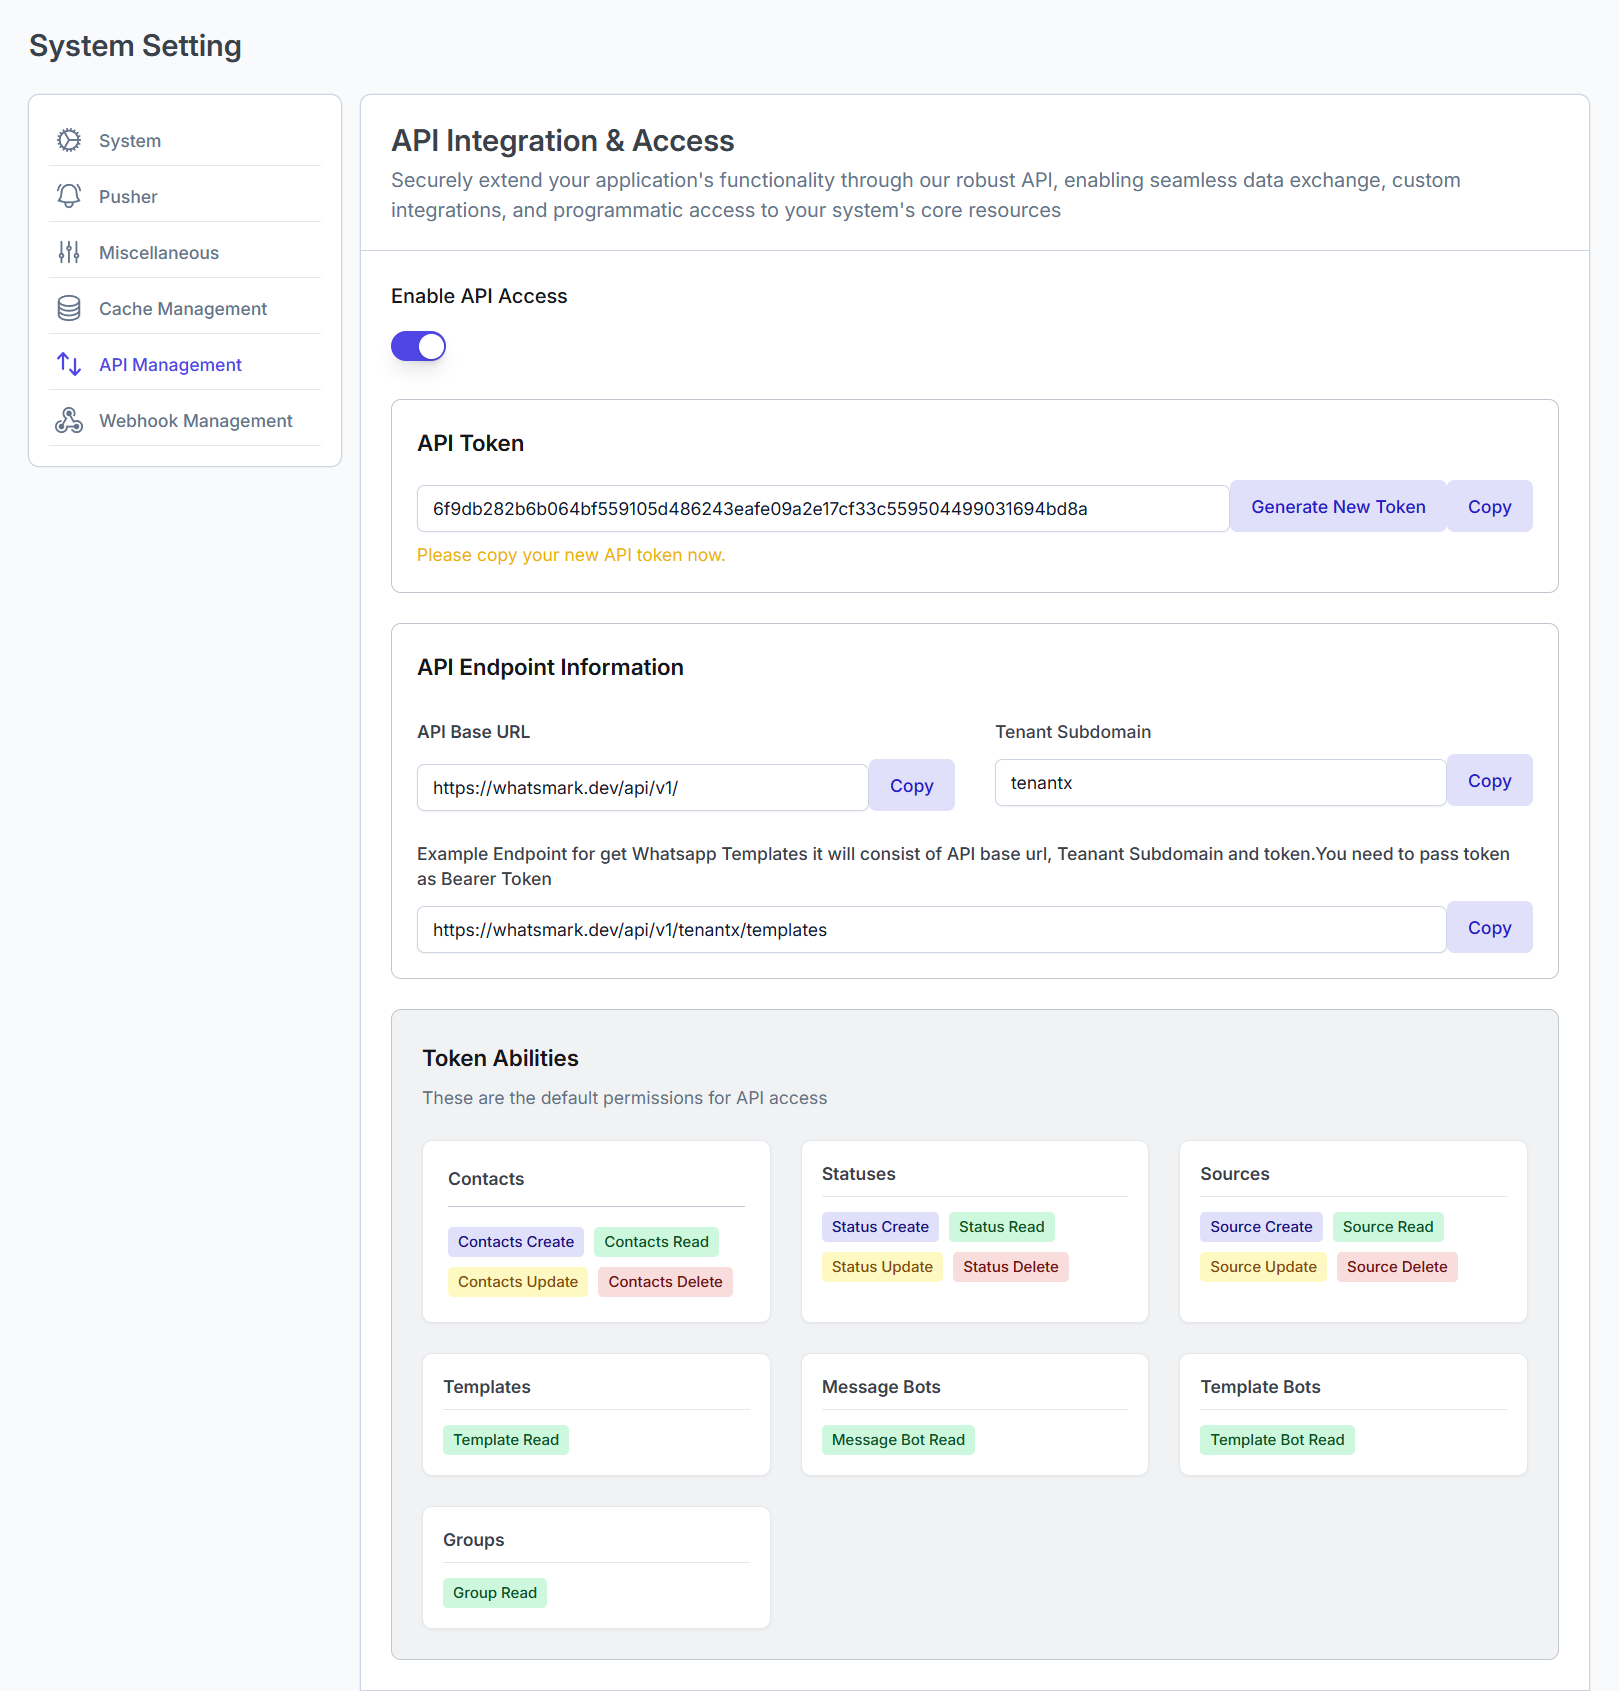
Task: Select the Pusher bell icon
Action: 68,196
